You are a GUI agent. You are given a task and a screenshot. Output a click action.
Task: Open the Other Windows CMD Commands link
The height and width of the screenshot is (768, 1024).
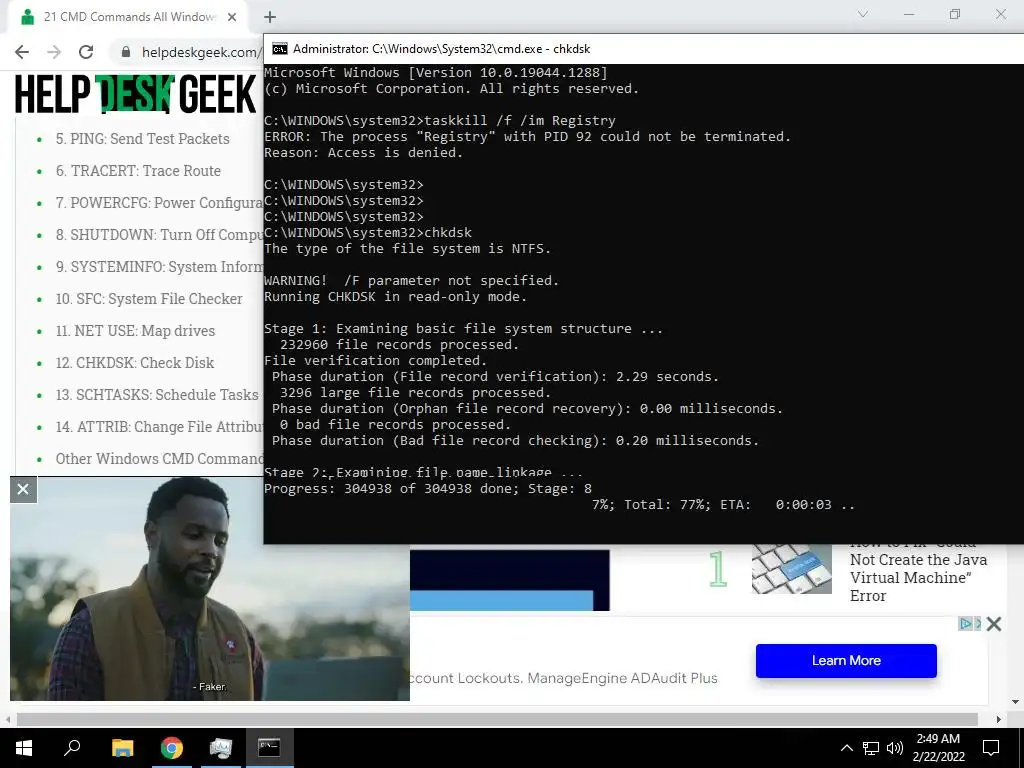159,458
